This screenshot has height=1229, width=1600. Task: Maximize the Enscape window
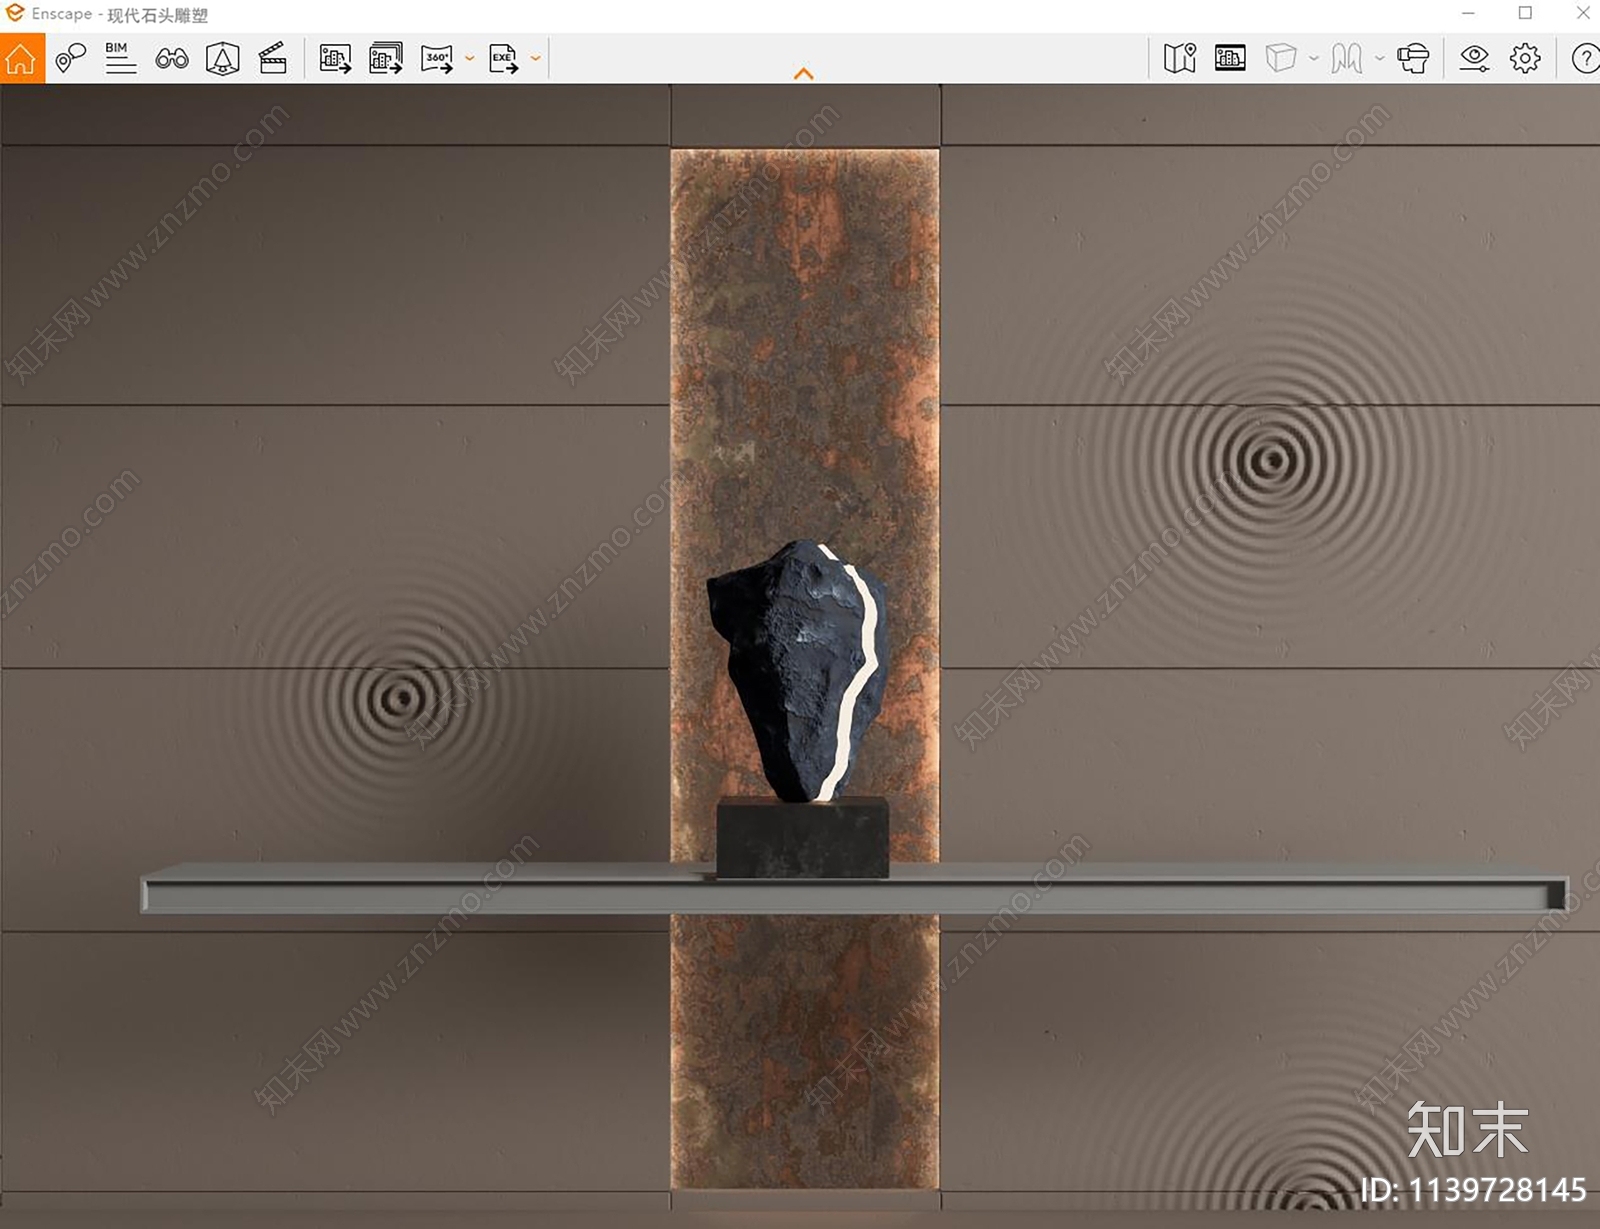1525,13
